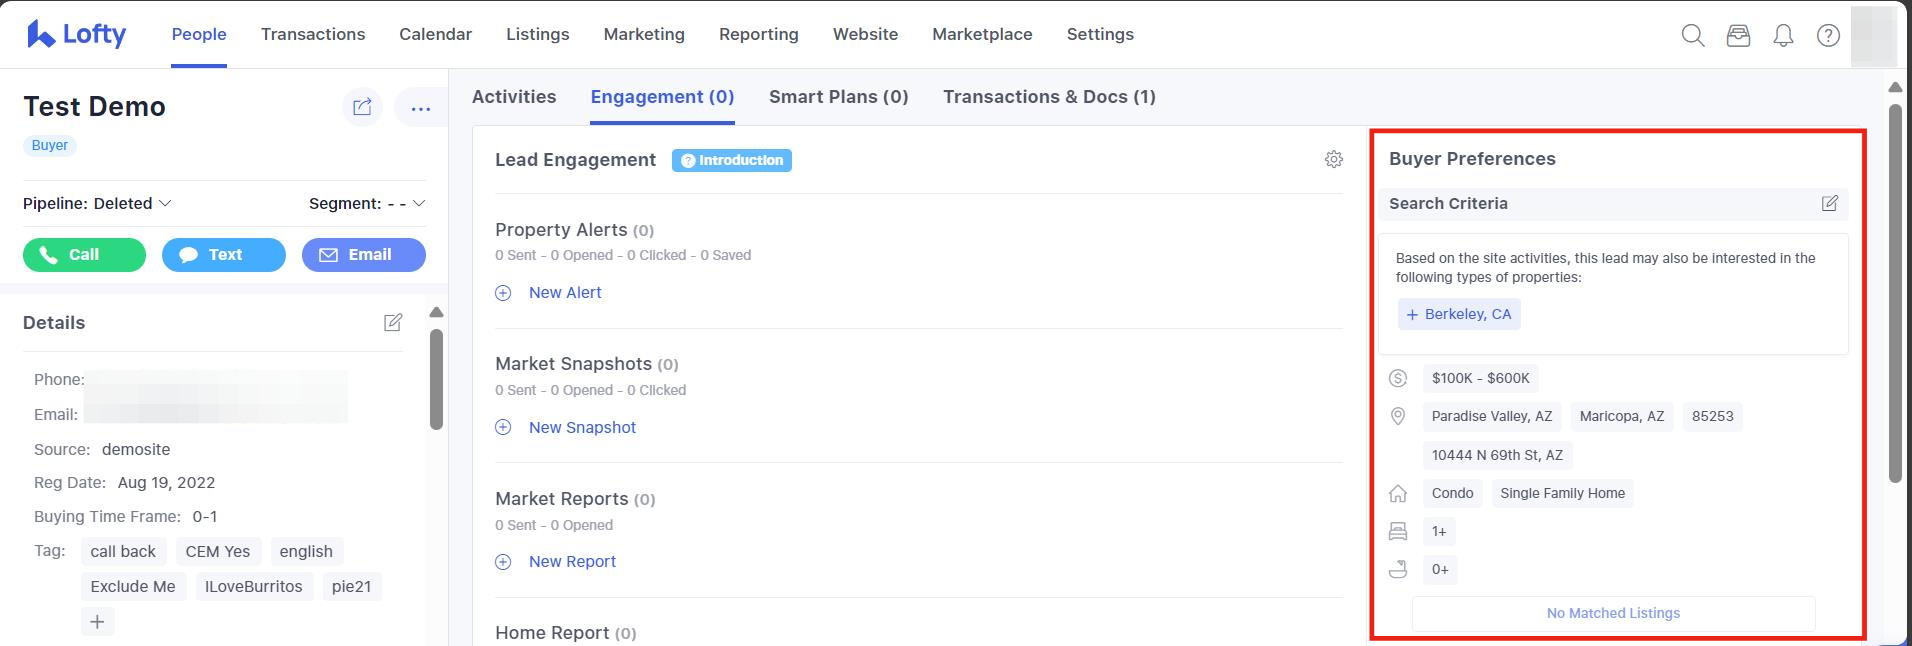Expand the Pipeline: Deleted dropdown
The width and height of the screenshot is (1912, 646).
(x=98, y=203)
